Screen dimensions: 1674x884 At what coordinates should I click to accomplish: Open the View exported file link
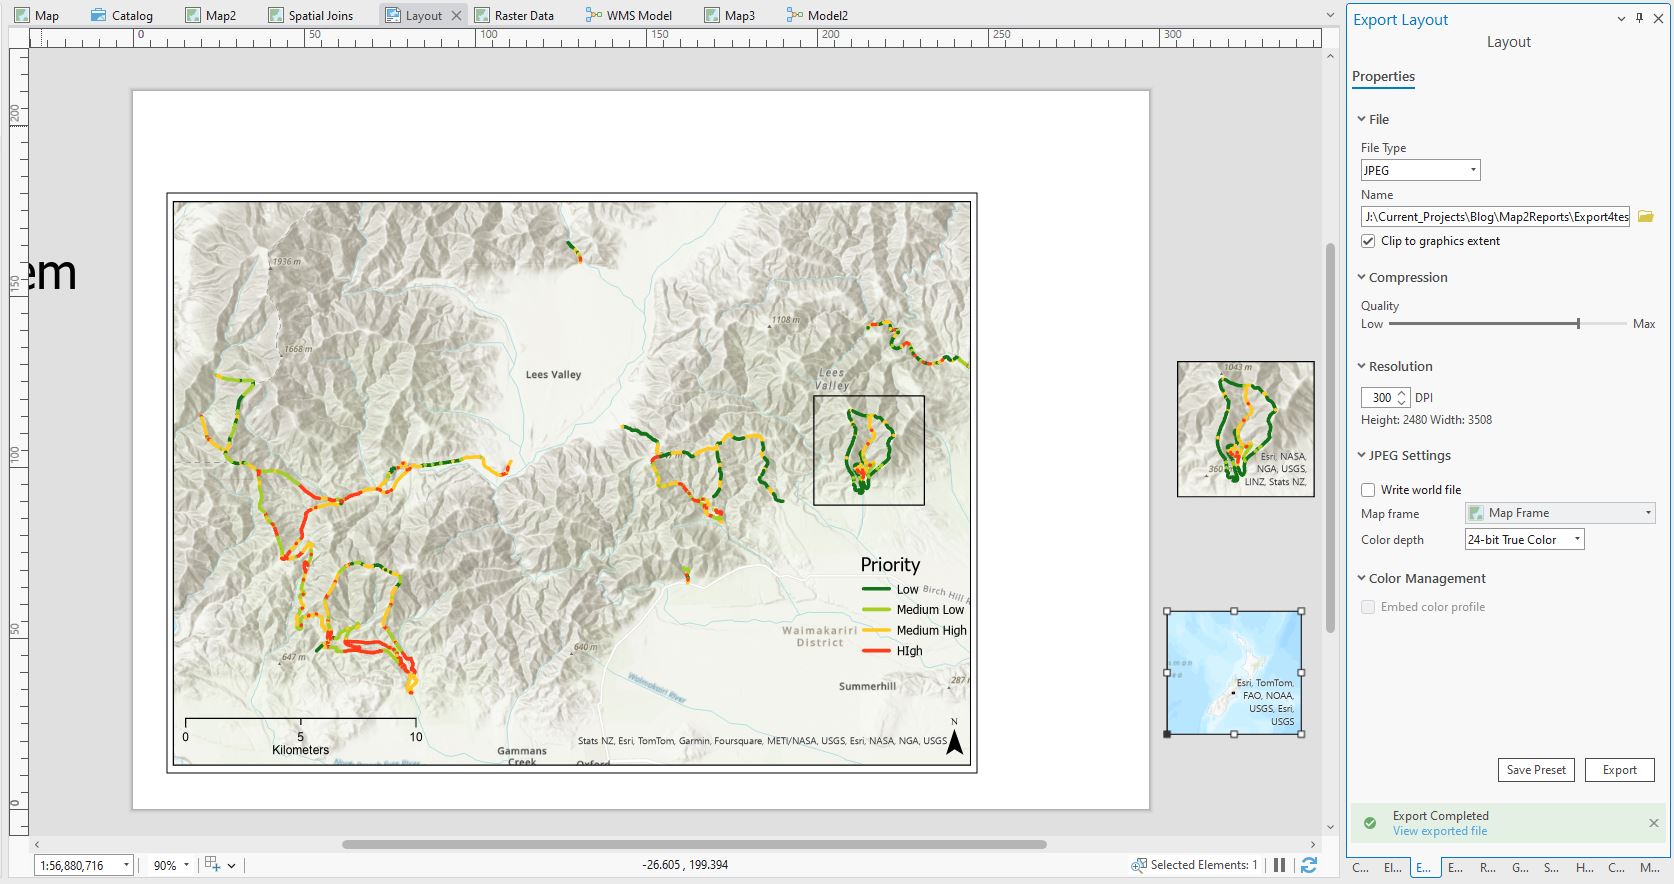[x=1439, y=831]
